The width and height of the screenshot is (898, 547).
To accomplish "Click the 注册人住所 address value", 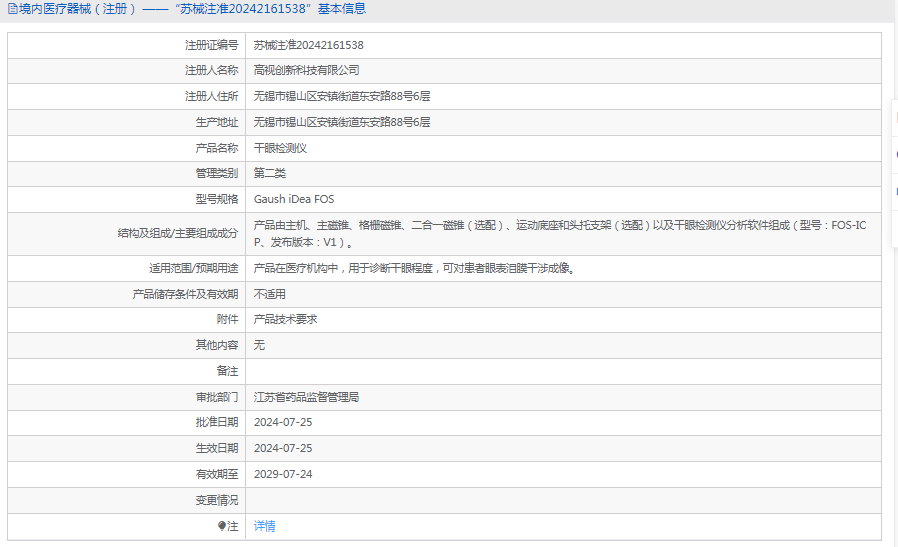I will point(342,96).
